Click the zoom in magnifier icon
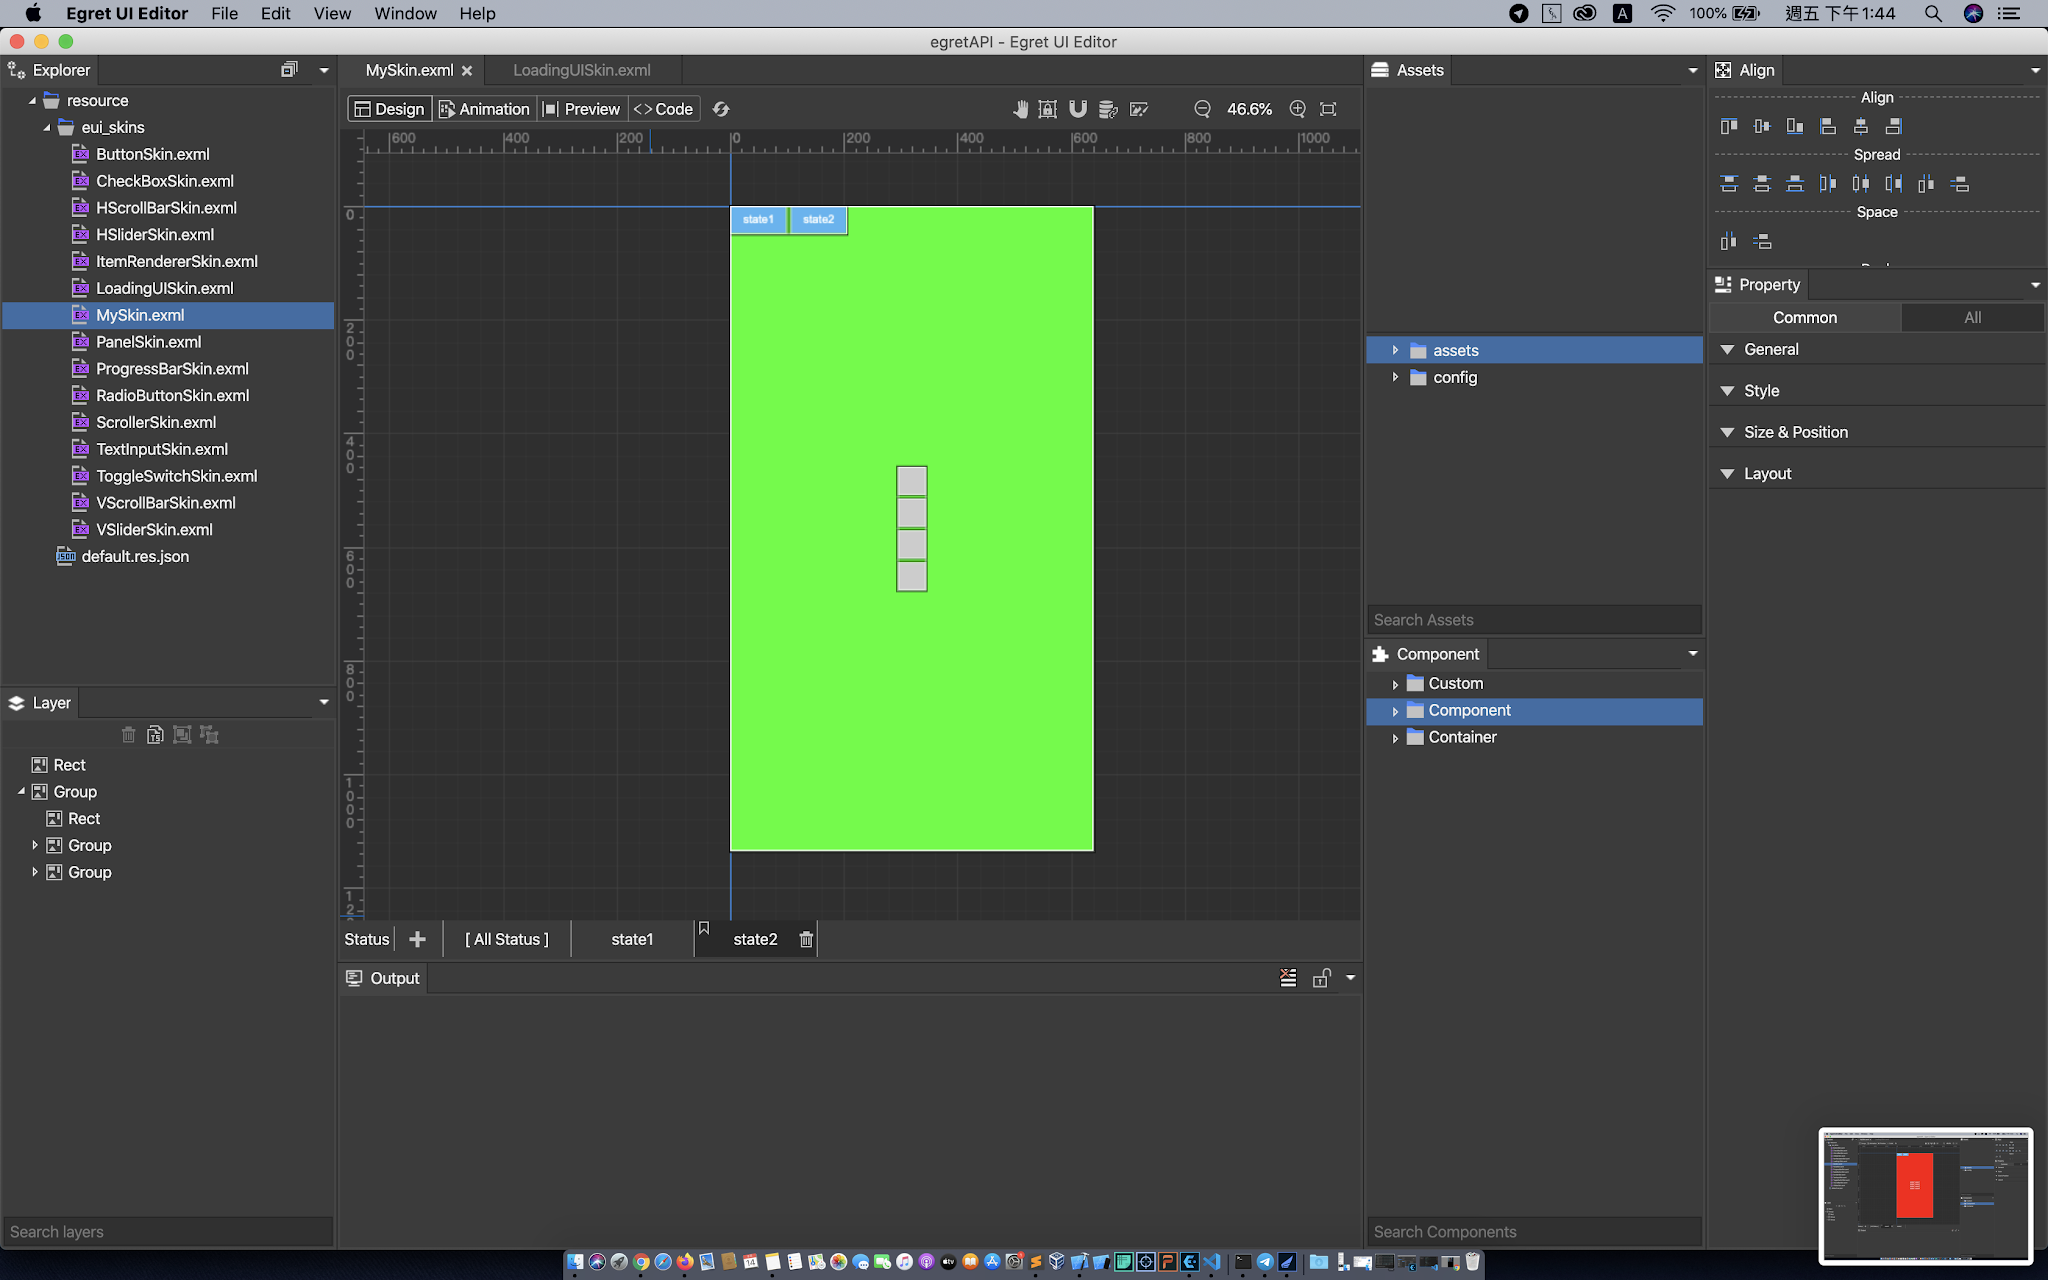 (1297, 109)
